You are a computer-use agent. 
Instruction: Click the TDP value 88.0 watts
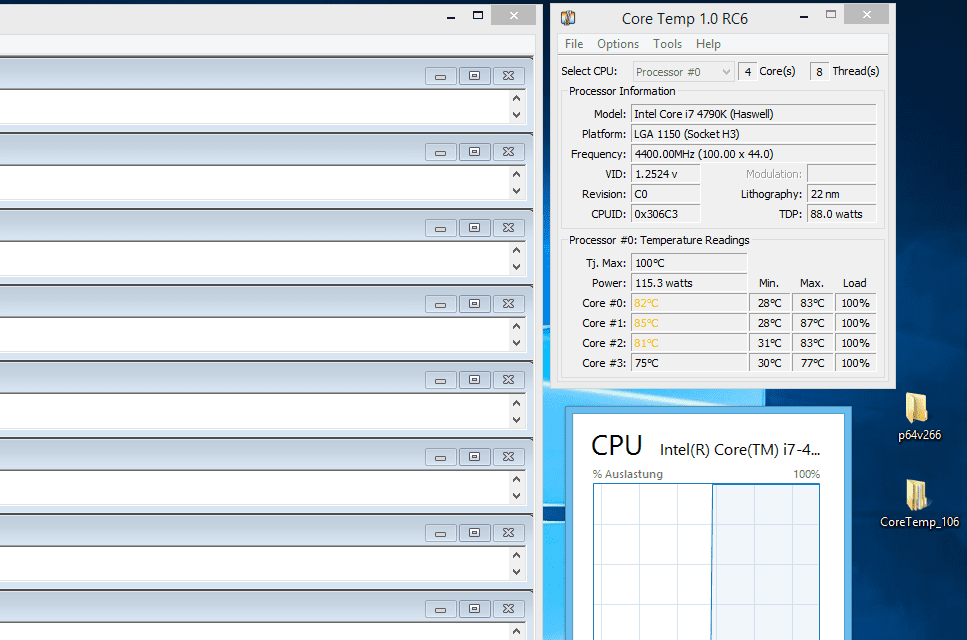pyautogui.click(x=841, y=214)
